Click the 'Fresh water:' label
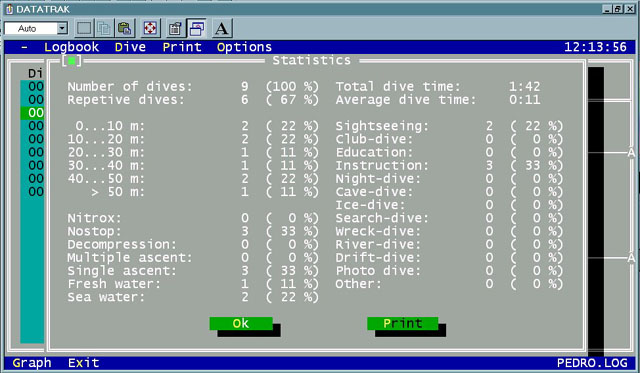 pos(114,284)
